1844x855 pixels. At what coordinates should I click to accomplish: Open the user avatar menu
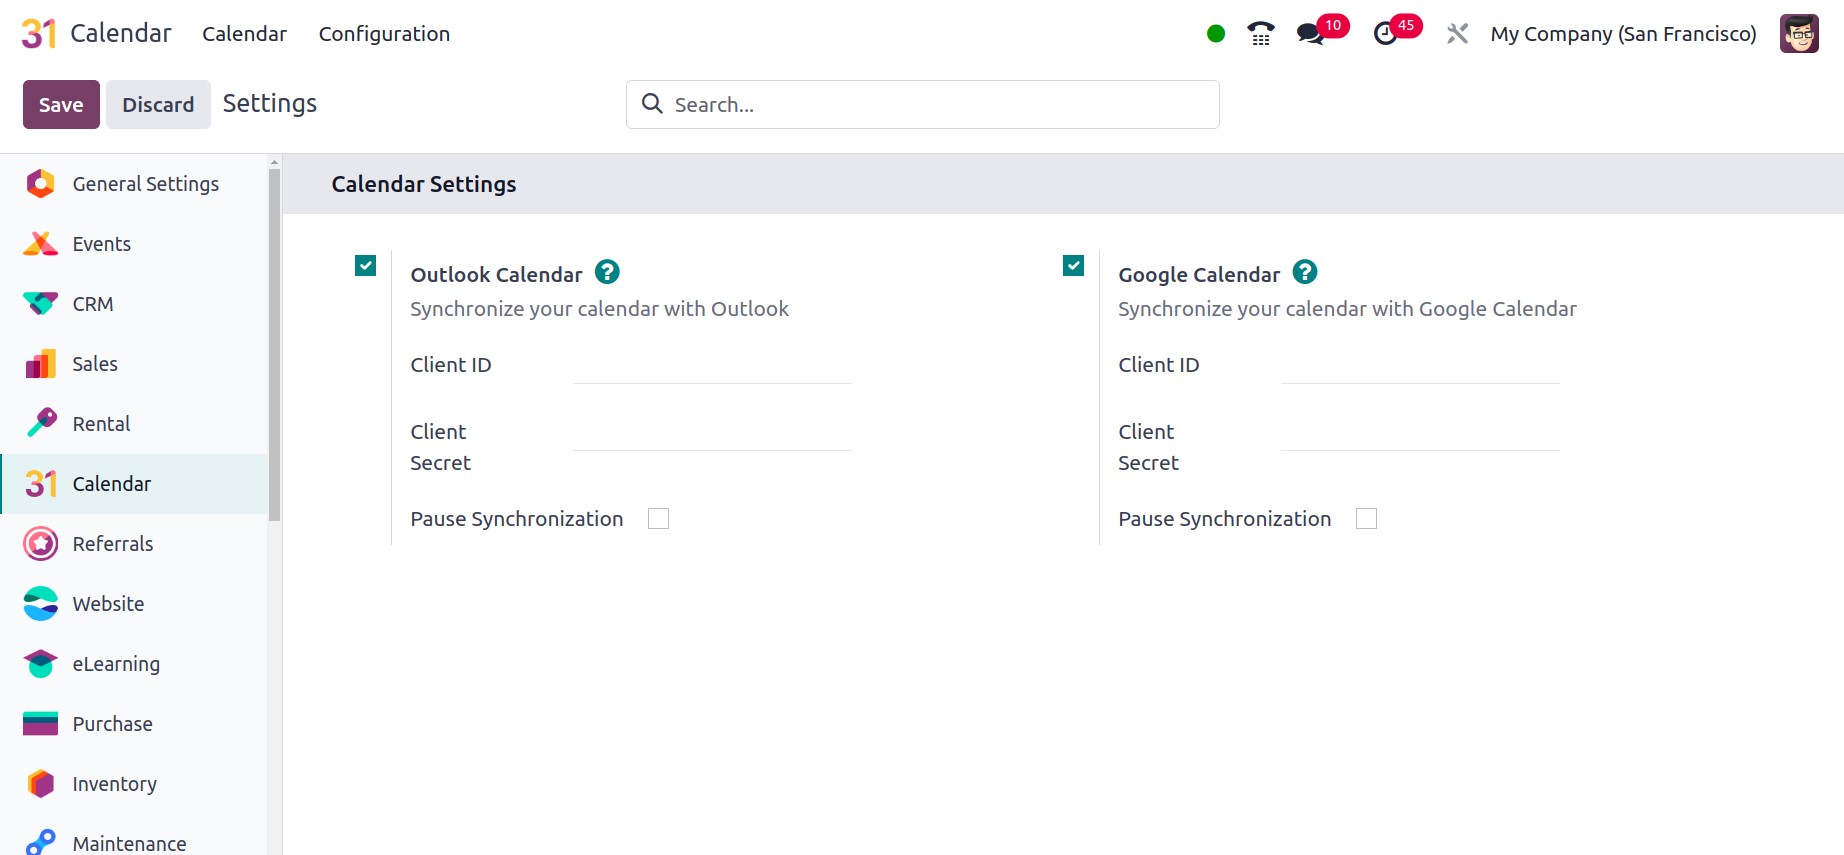1799,34
